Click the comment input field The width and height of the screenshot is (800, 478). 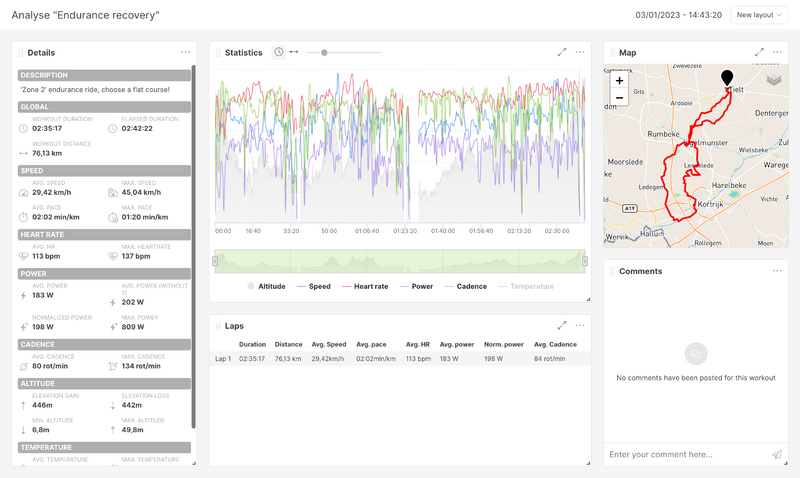click(x=685, y=454)
